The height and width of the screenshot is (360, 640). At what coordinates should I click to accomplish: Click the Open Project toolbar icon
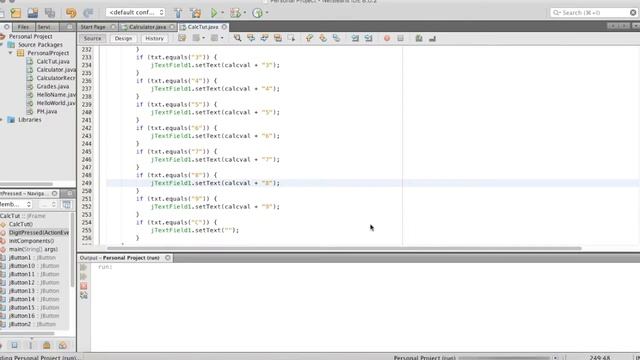(33, 13)
